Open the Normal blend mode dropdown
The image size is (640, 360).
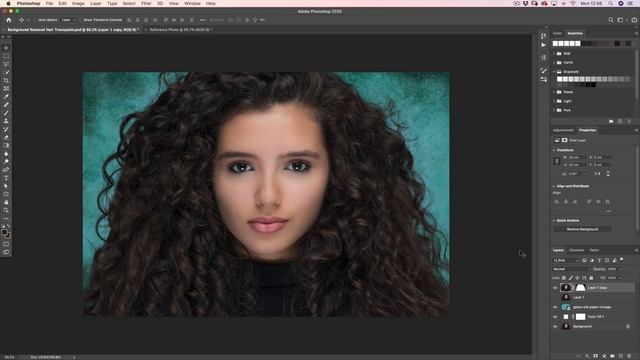pos(572,269)
